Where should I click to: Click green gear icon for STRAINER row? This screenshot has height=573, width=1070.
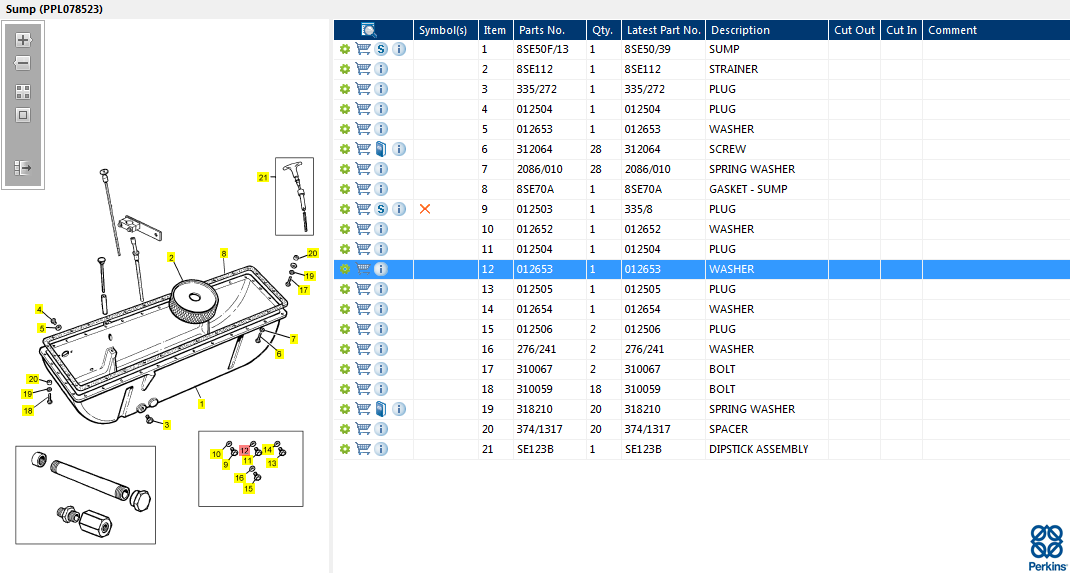[x=345, y=69]
